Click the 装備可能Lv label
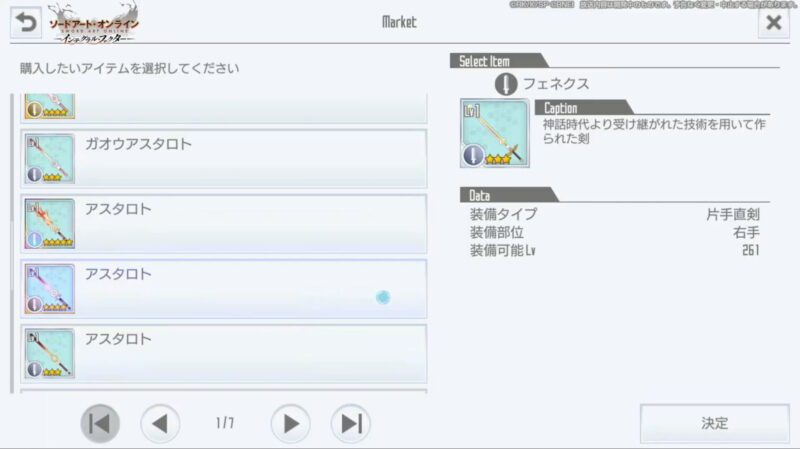 pyautogui.click(x=503, y=251)
